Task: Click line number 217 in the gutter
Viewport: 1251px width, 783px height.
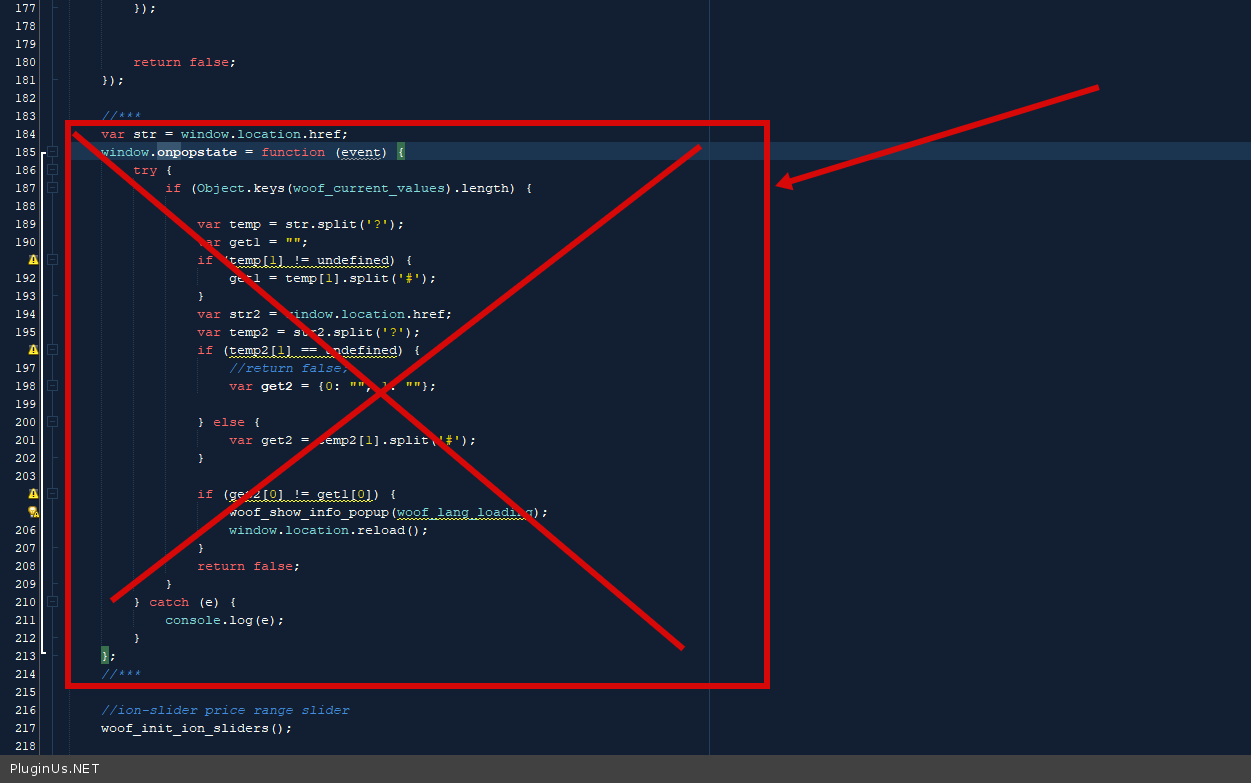Action: pos(26,728)
